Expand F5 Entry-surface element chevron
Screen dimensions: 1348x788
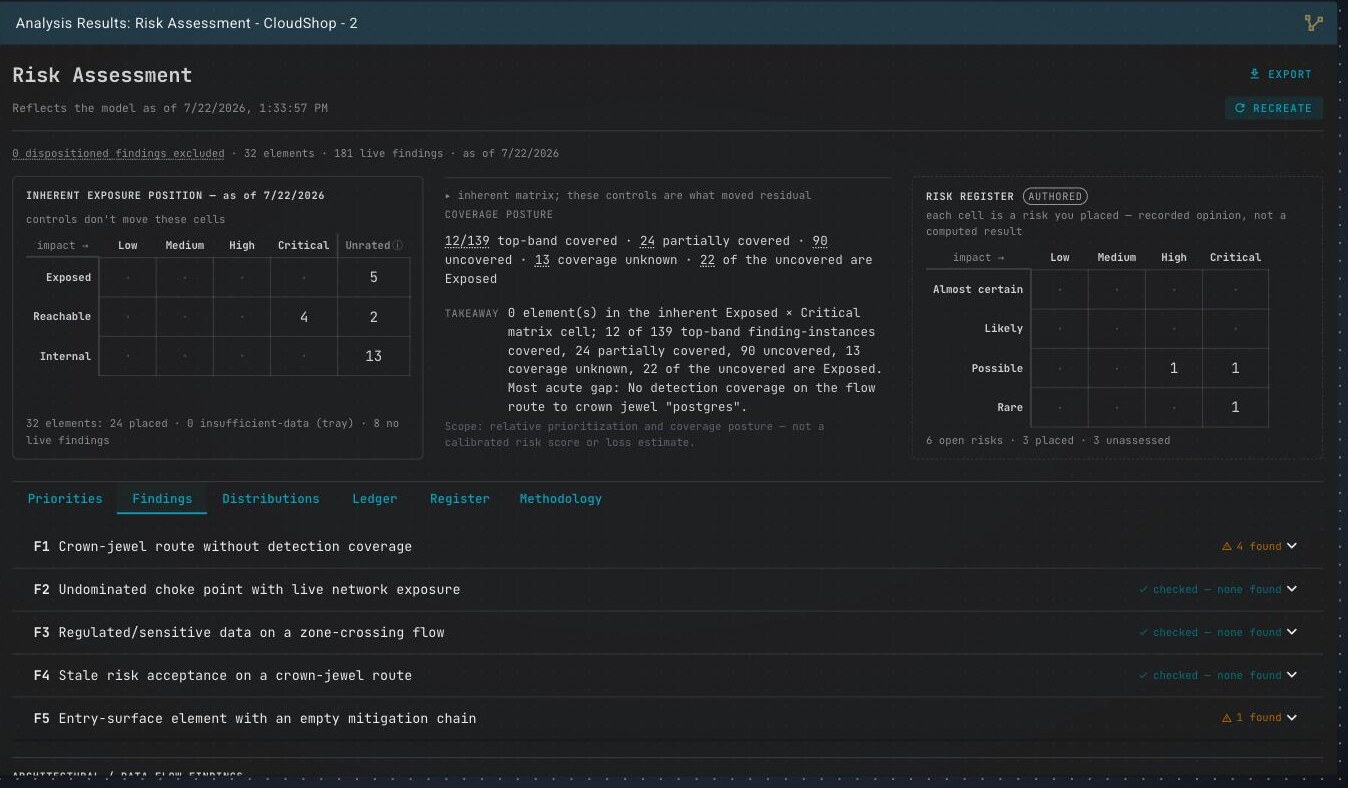click(1292, 717)
